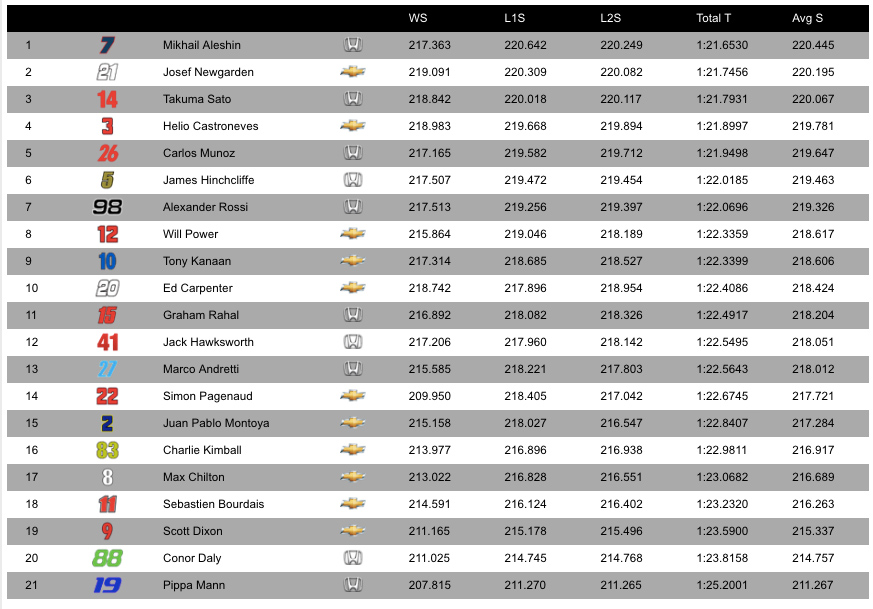Click Mikhail Aleshin's number 7 car icon
The height and width of the screenshot is (609, 873).
tap(107, 45)
